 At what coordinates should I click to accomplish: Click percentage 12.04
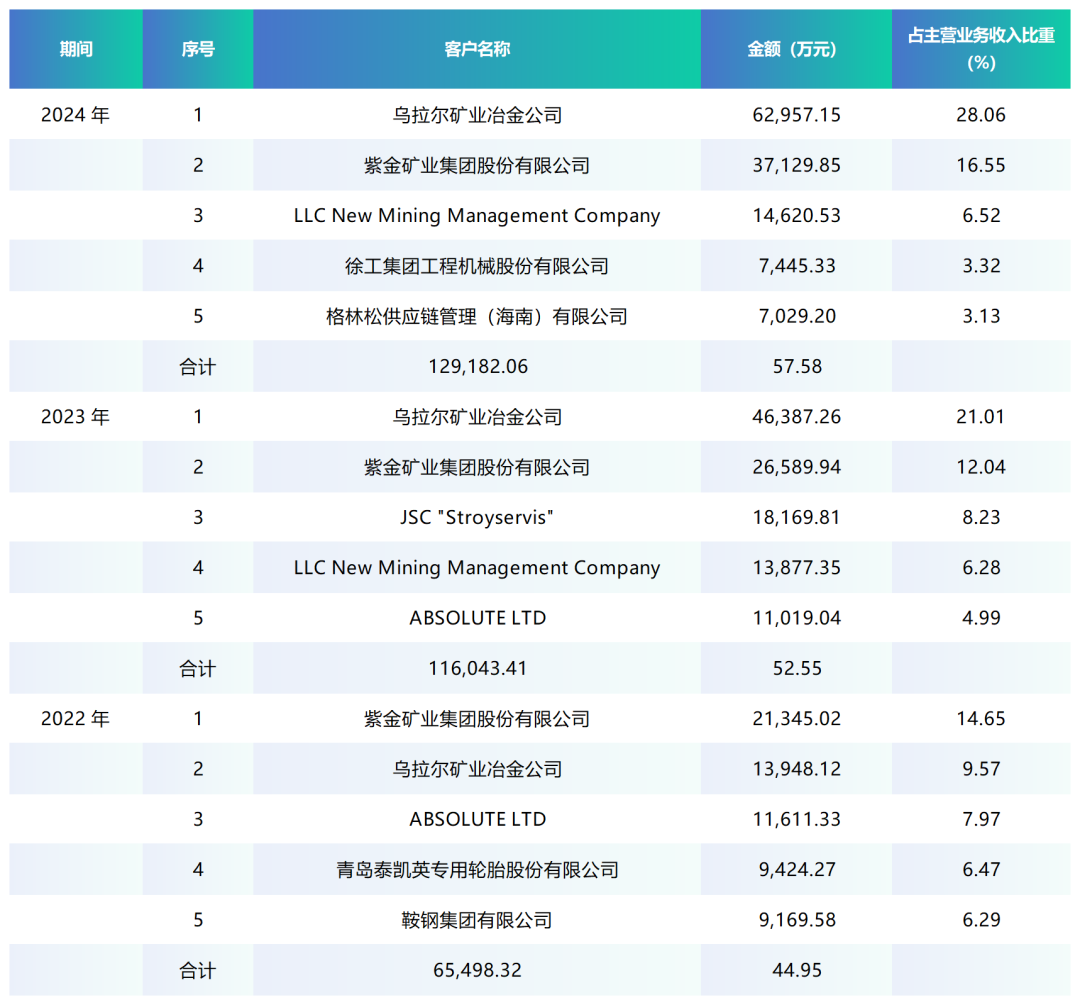pyautogui.click(x=981, y=467)
